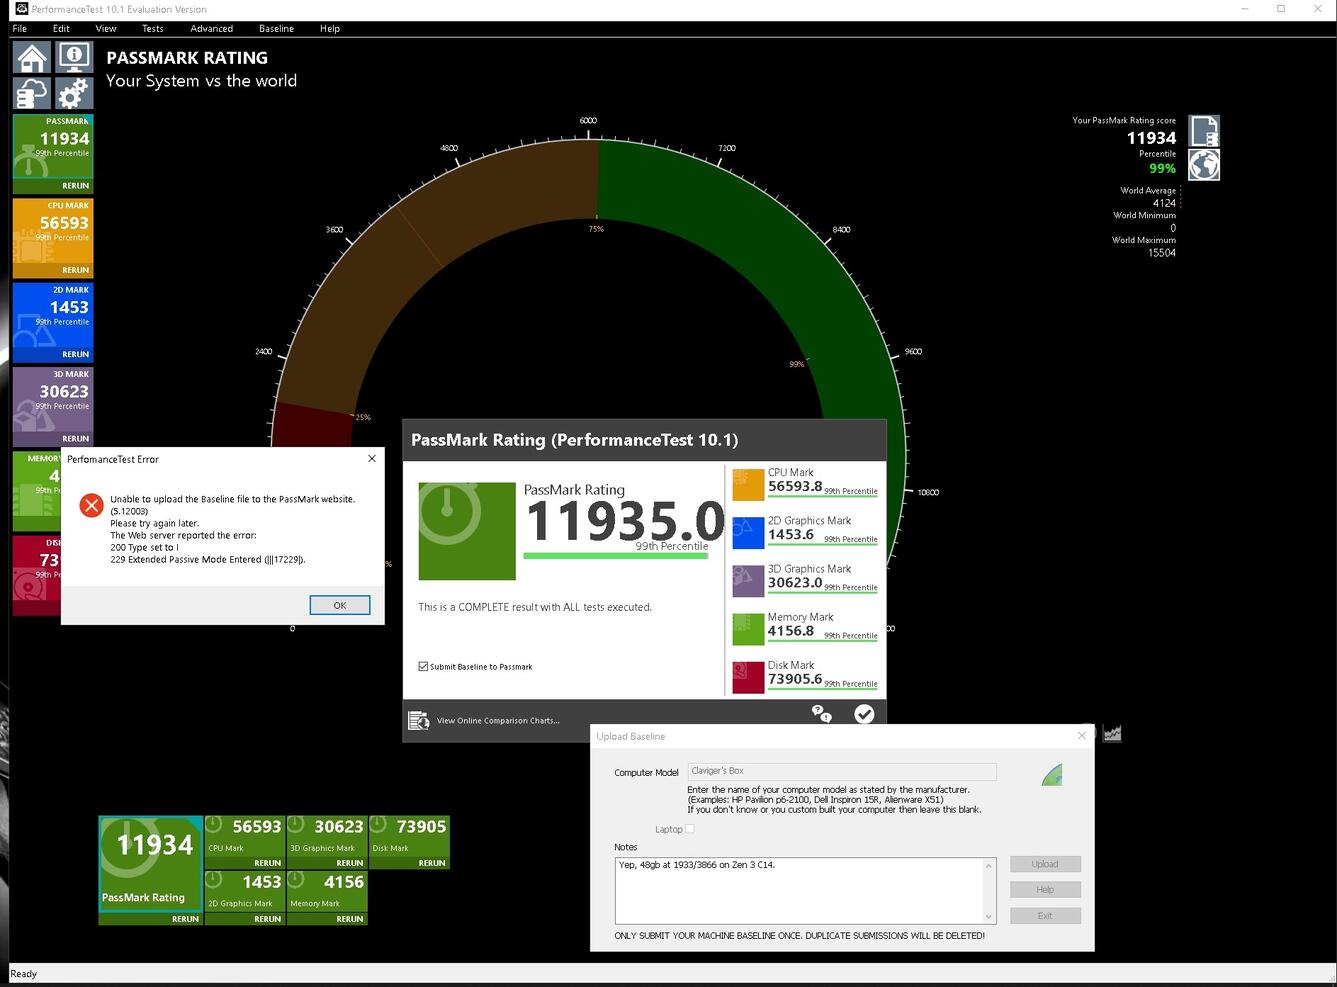Click the Computer Model input field
The height and width of the screenshot is (987, 1337).
pyautogui.click(x=842, y=771)
